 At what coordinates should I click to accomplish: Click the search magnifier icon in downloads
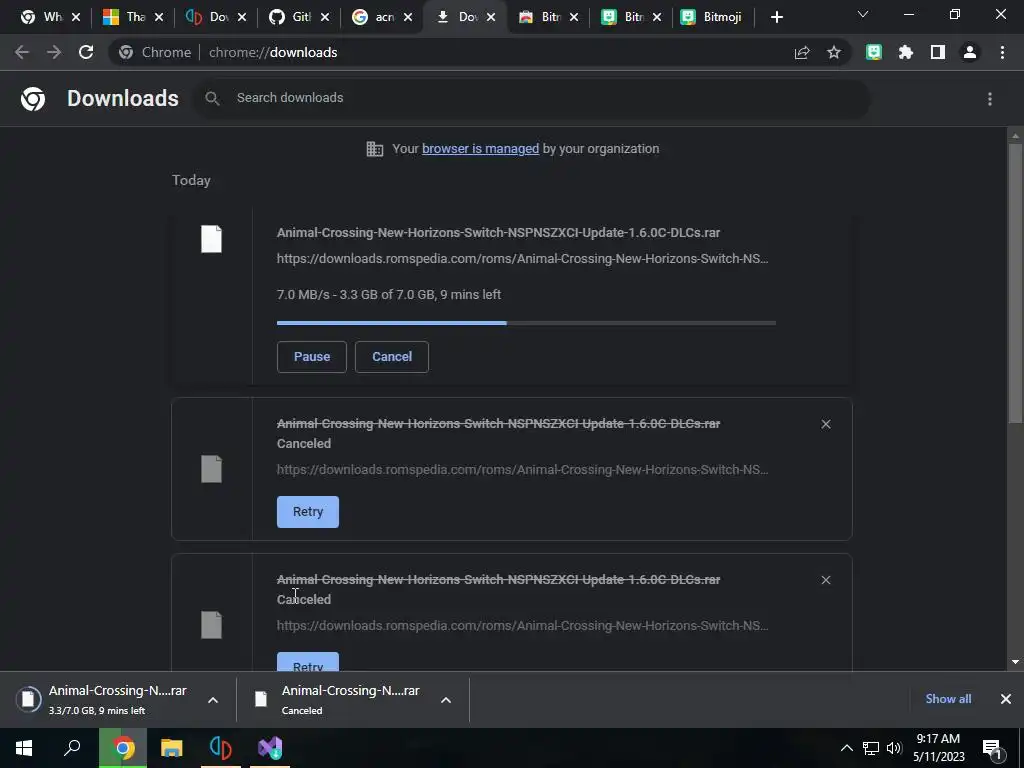212,99
